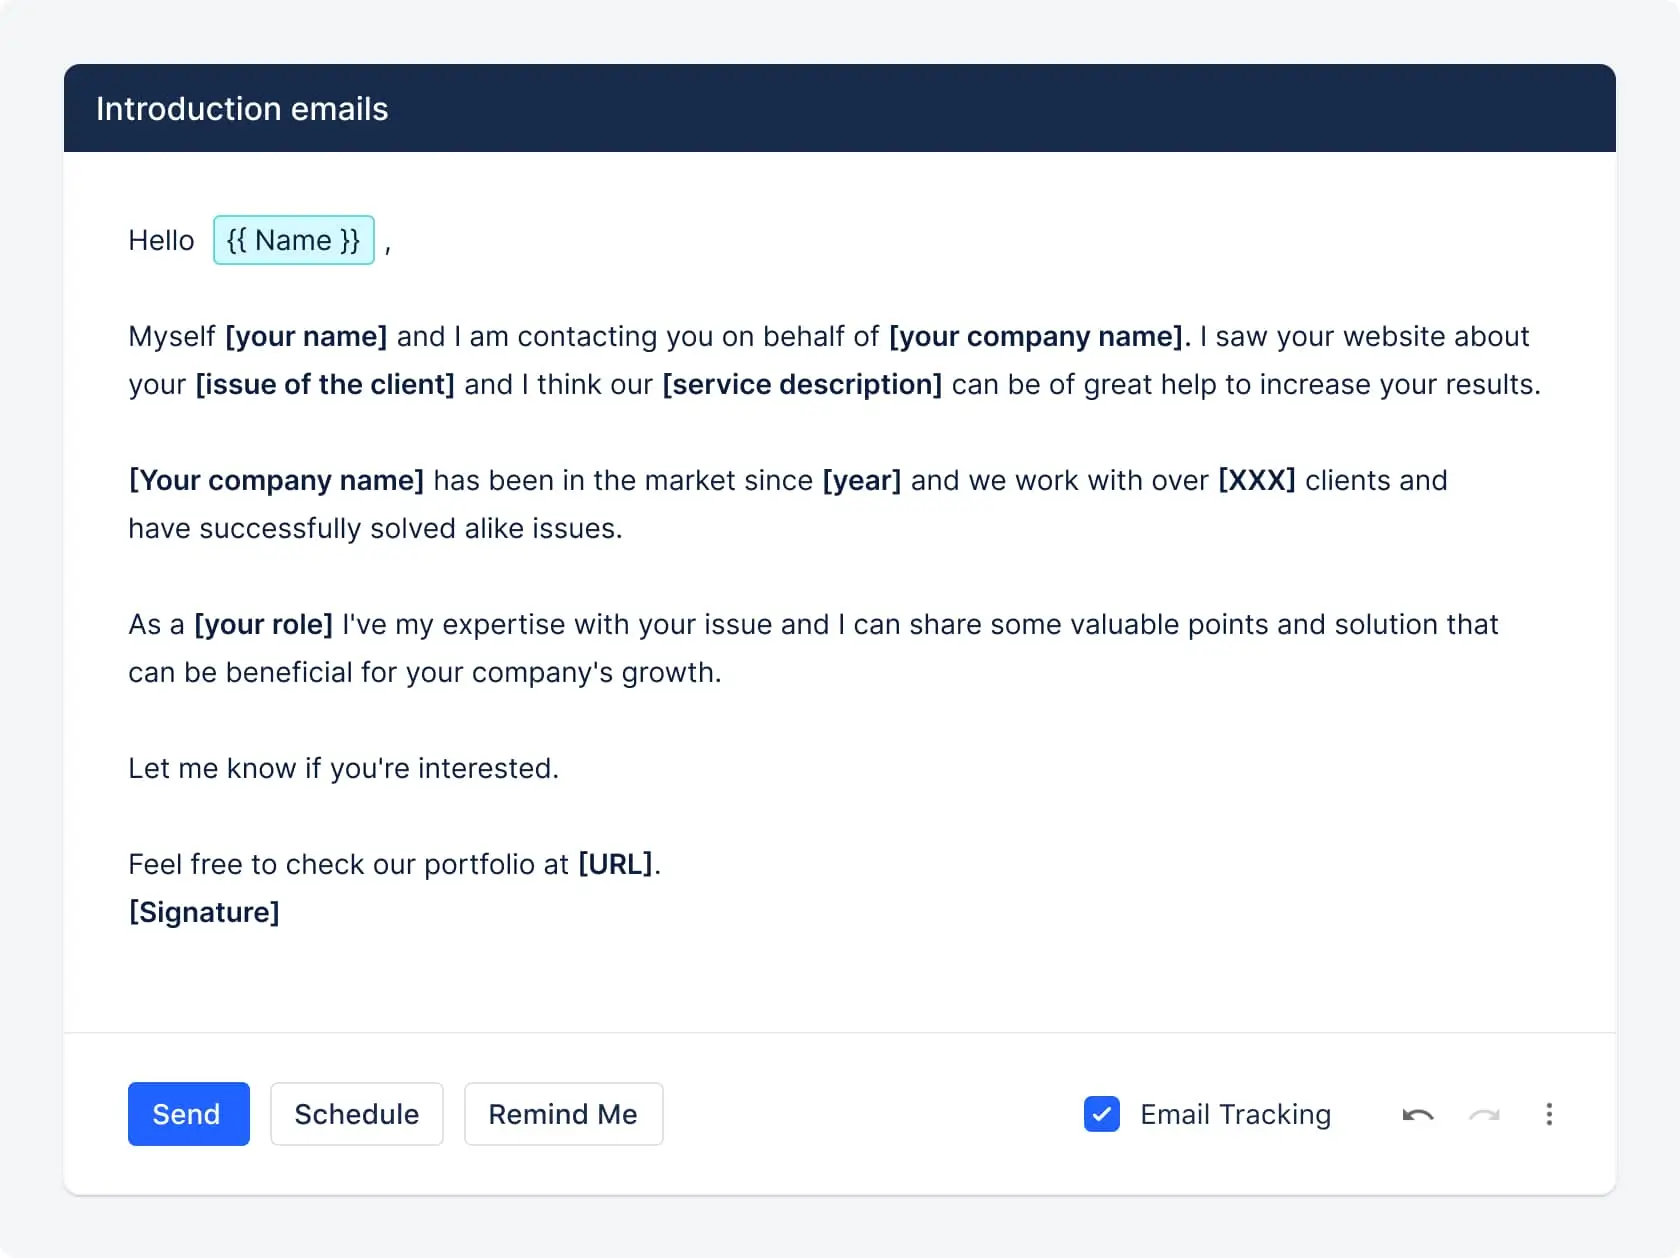Image resolution: width=1680 pixels, height=1258 pixels.
Task: Undo the last edit
Action: 1418,1115
